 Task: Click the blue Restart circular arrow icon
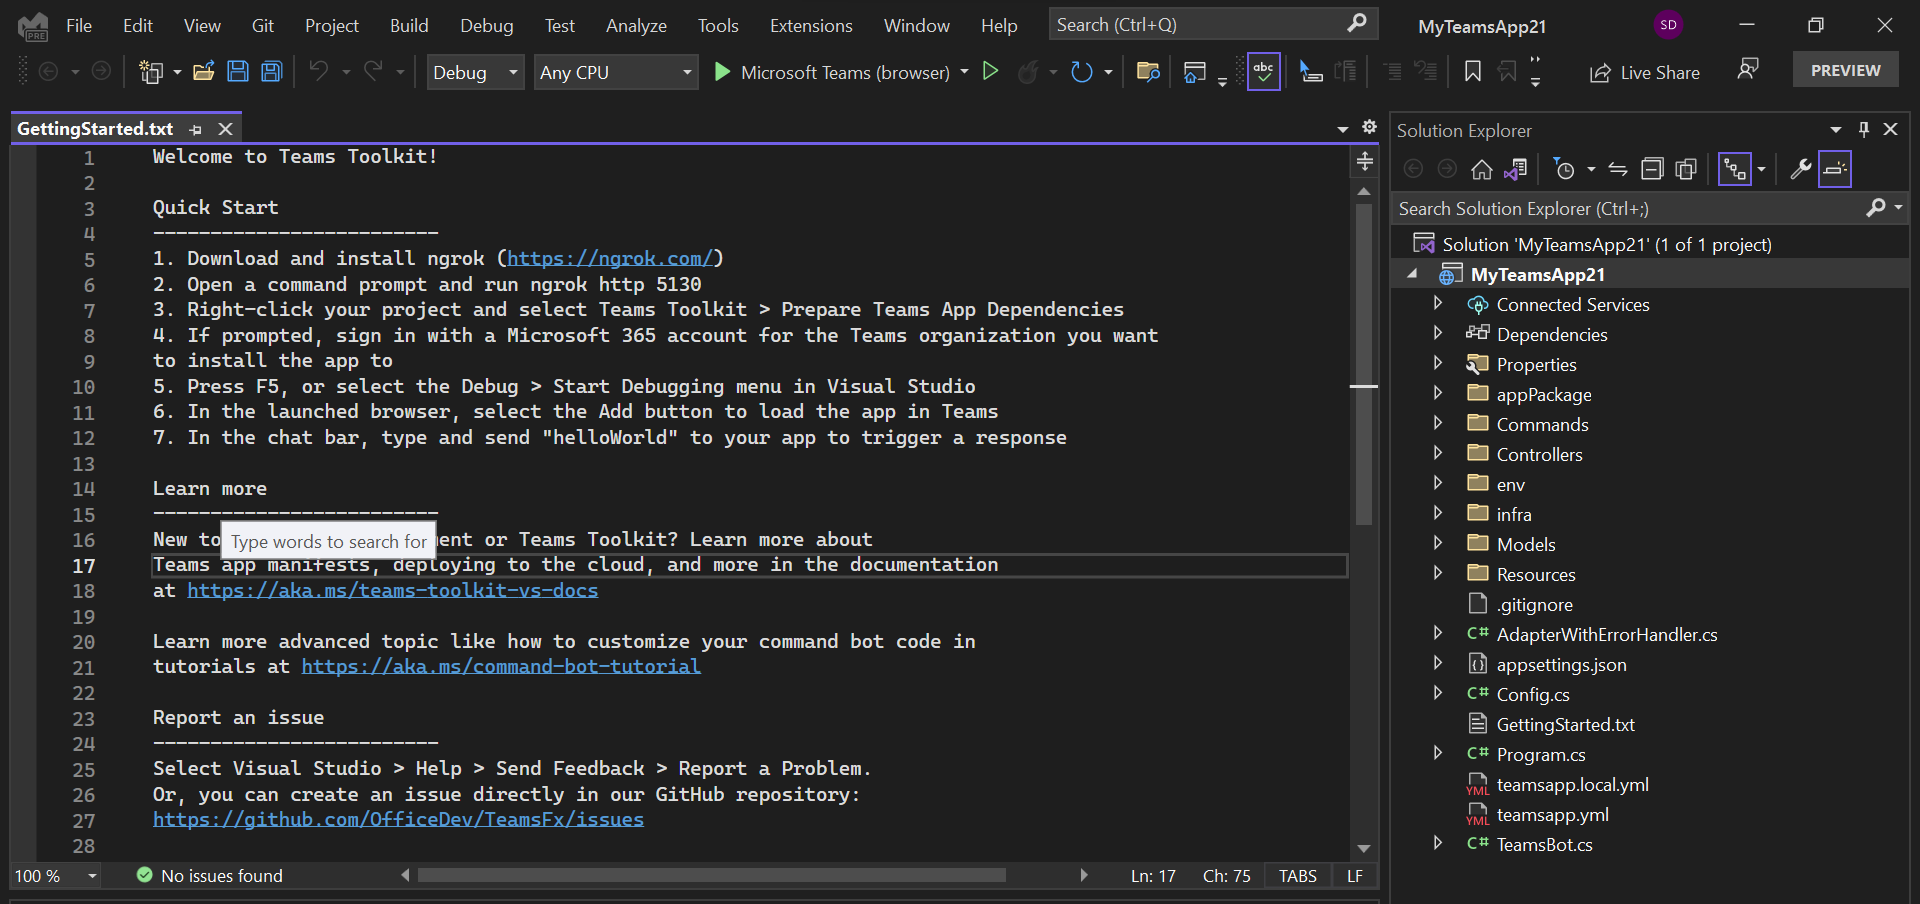tap(1081, 72)
